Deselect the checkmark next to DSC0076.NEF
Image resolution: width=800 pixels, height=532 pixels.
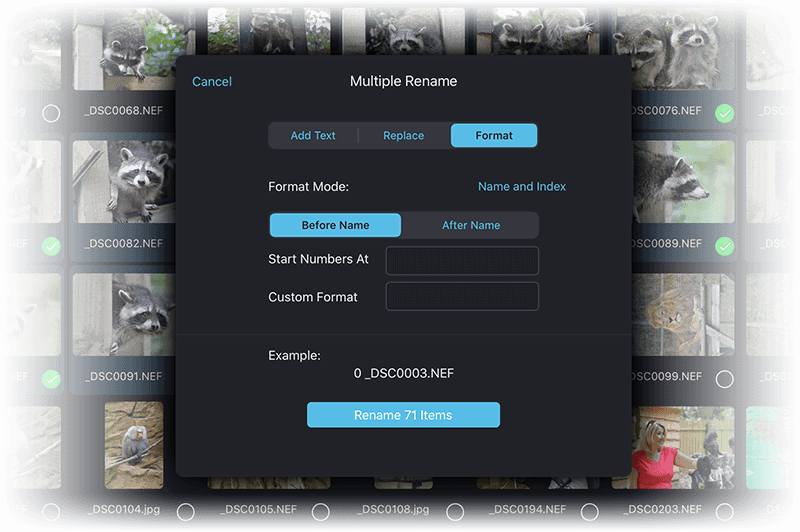pyautogui.click(x=724, y=113)
